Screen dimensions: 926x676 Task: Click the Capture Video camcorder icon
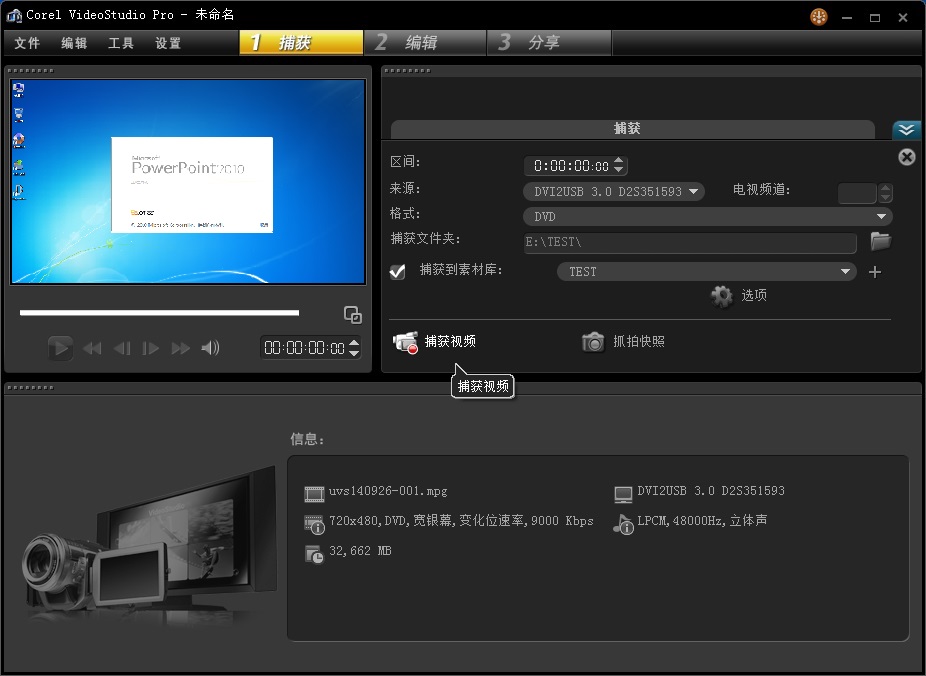(405, 342)
